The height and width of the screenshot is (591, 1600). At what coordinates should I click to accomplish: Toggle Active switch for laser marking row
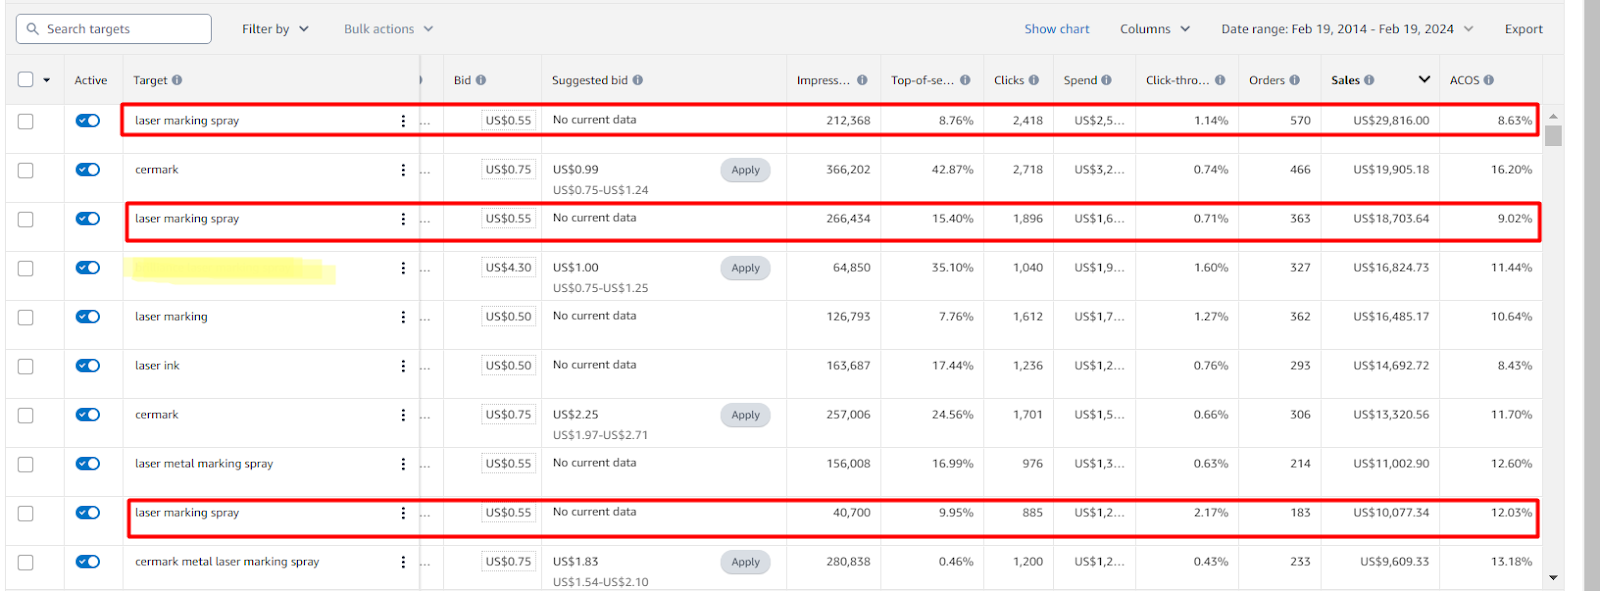click(x=88, y=316)
